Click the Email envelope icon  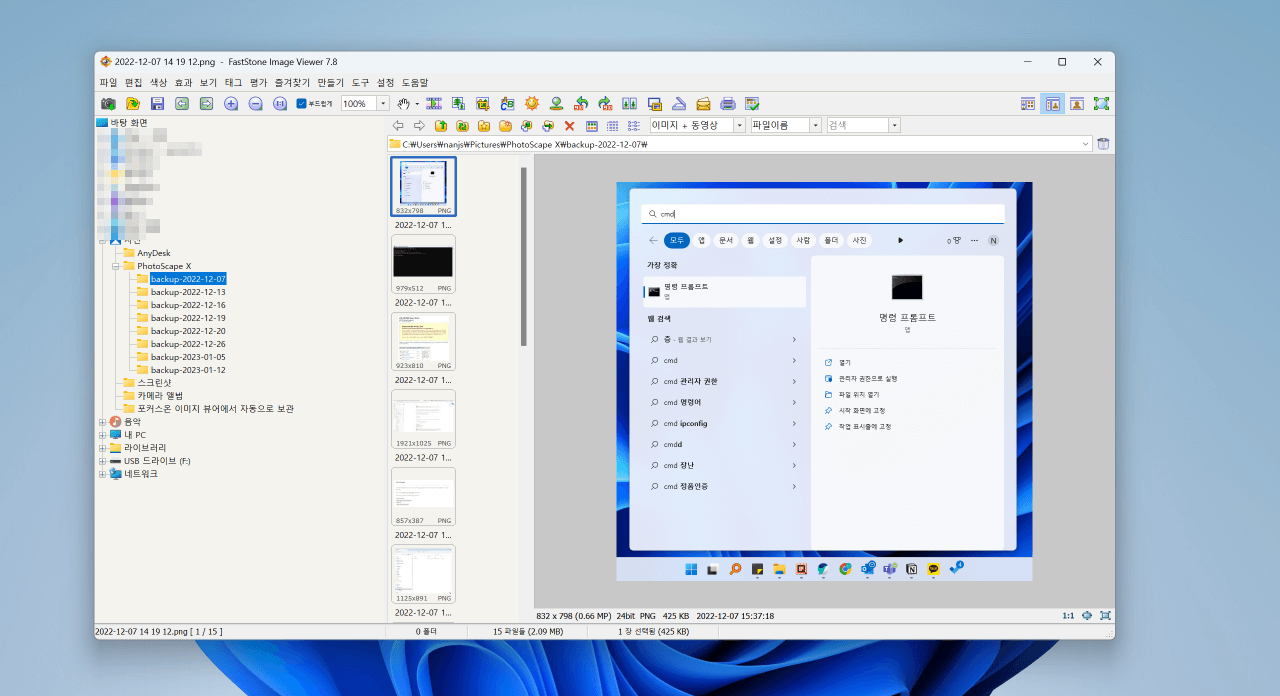(703, 103)
